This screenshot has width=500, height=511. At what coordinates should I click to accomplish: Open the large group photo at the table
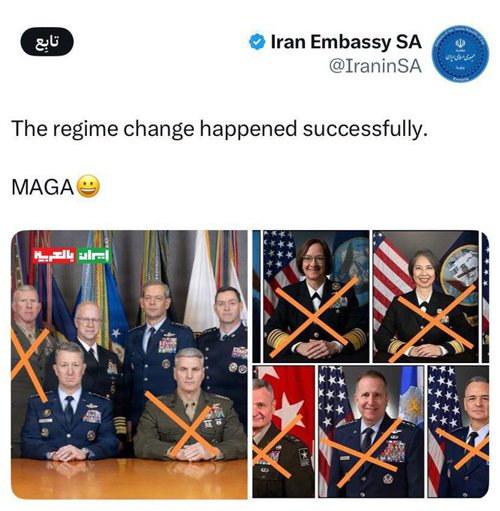click(x=129, y=365)
